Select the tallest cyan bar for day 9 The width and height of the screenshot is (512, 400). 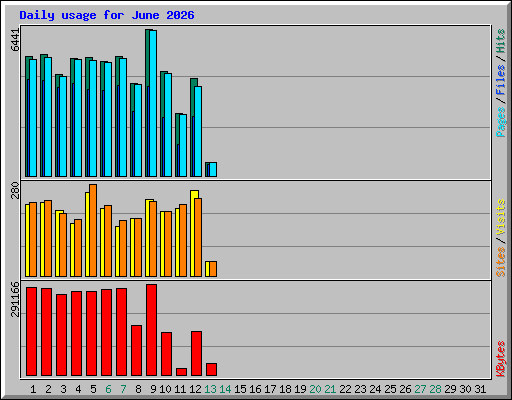click(153, 103)
